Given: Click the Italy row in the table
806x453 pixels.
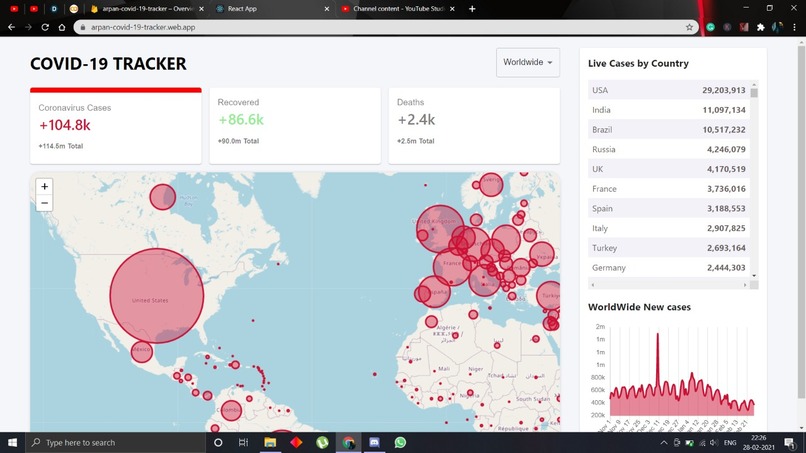Looking at the screenshot, I should pos(669,228).
